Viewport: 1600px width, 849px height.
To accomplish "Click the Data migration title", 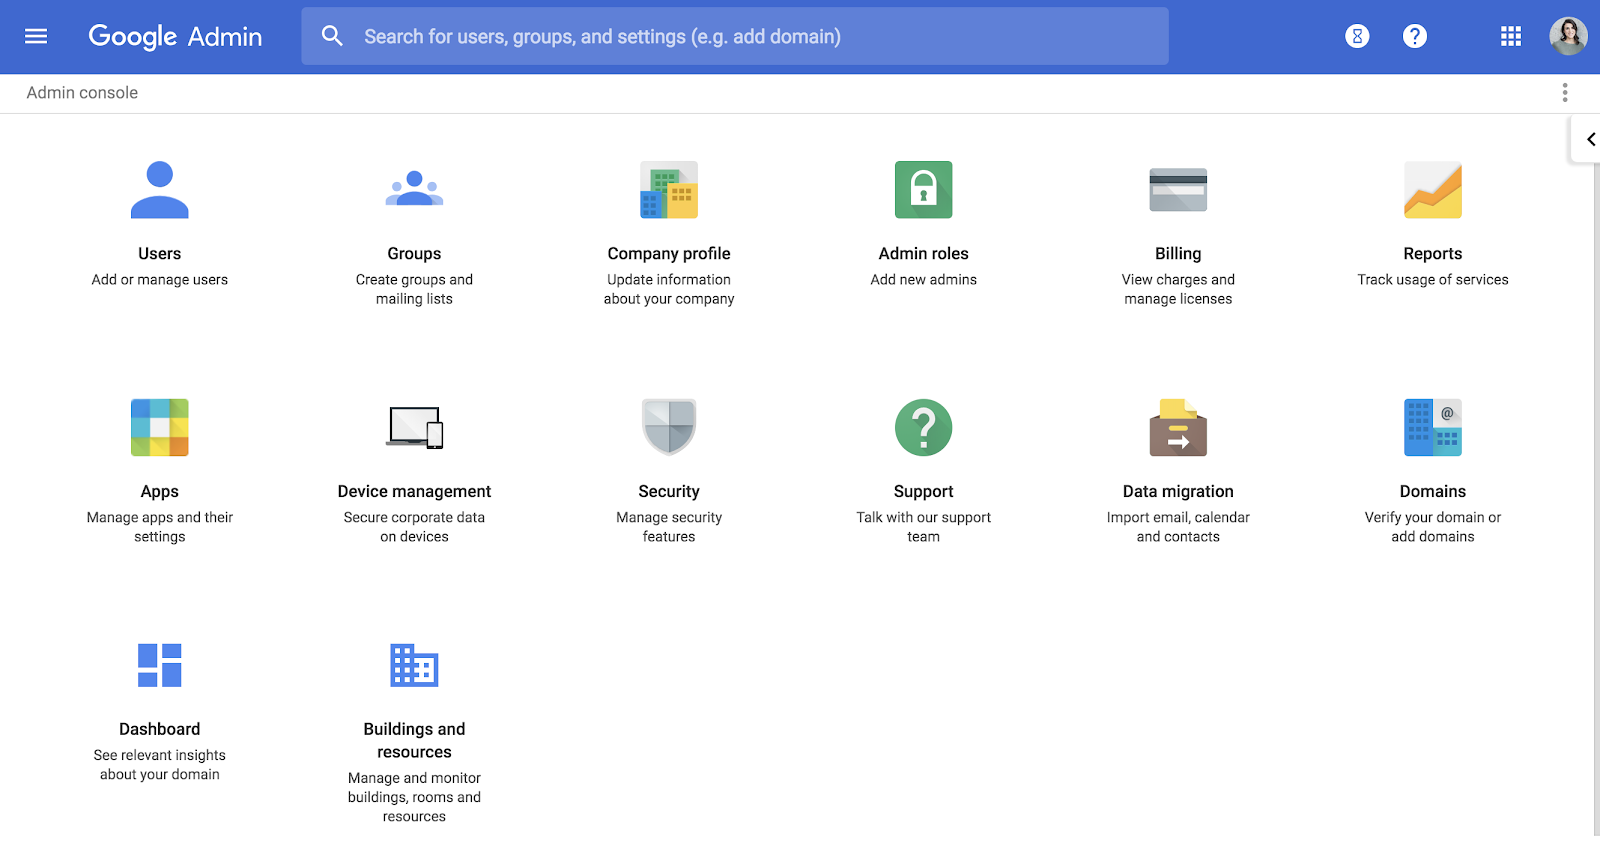I will point(1178,492).
